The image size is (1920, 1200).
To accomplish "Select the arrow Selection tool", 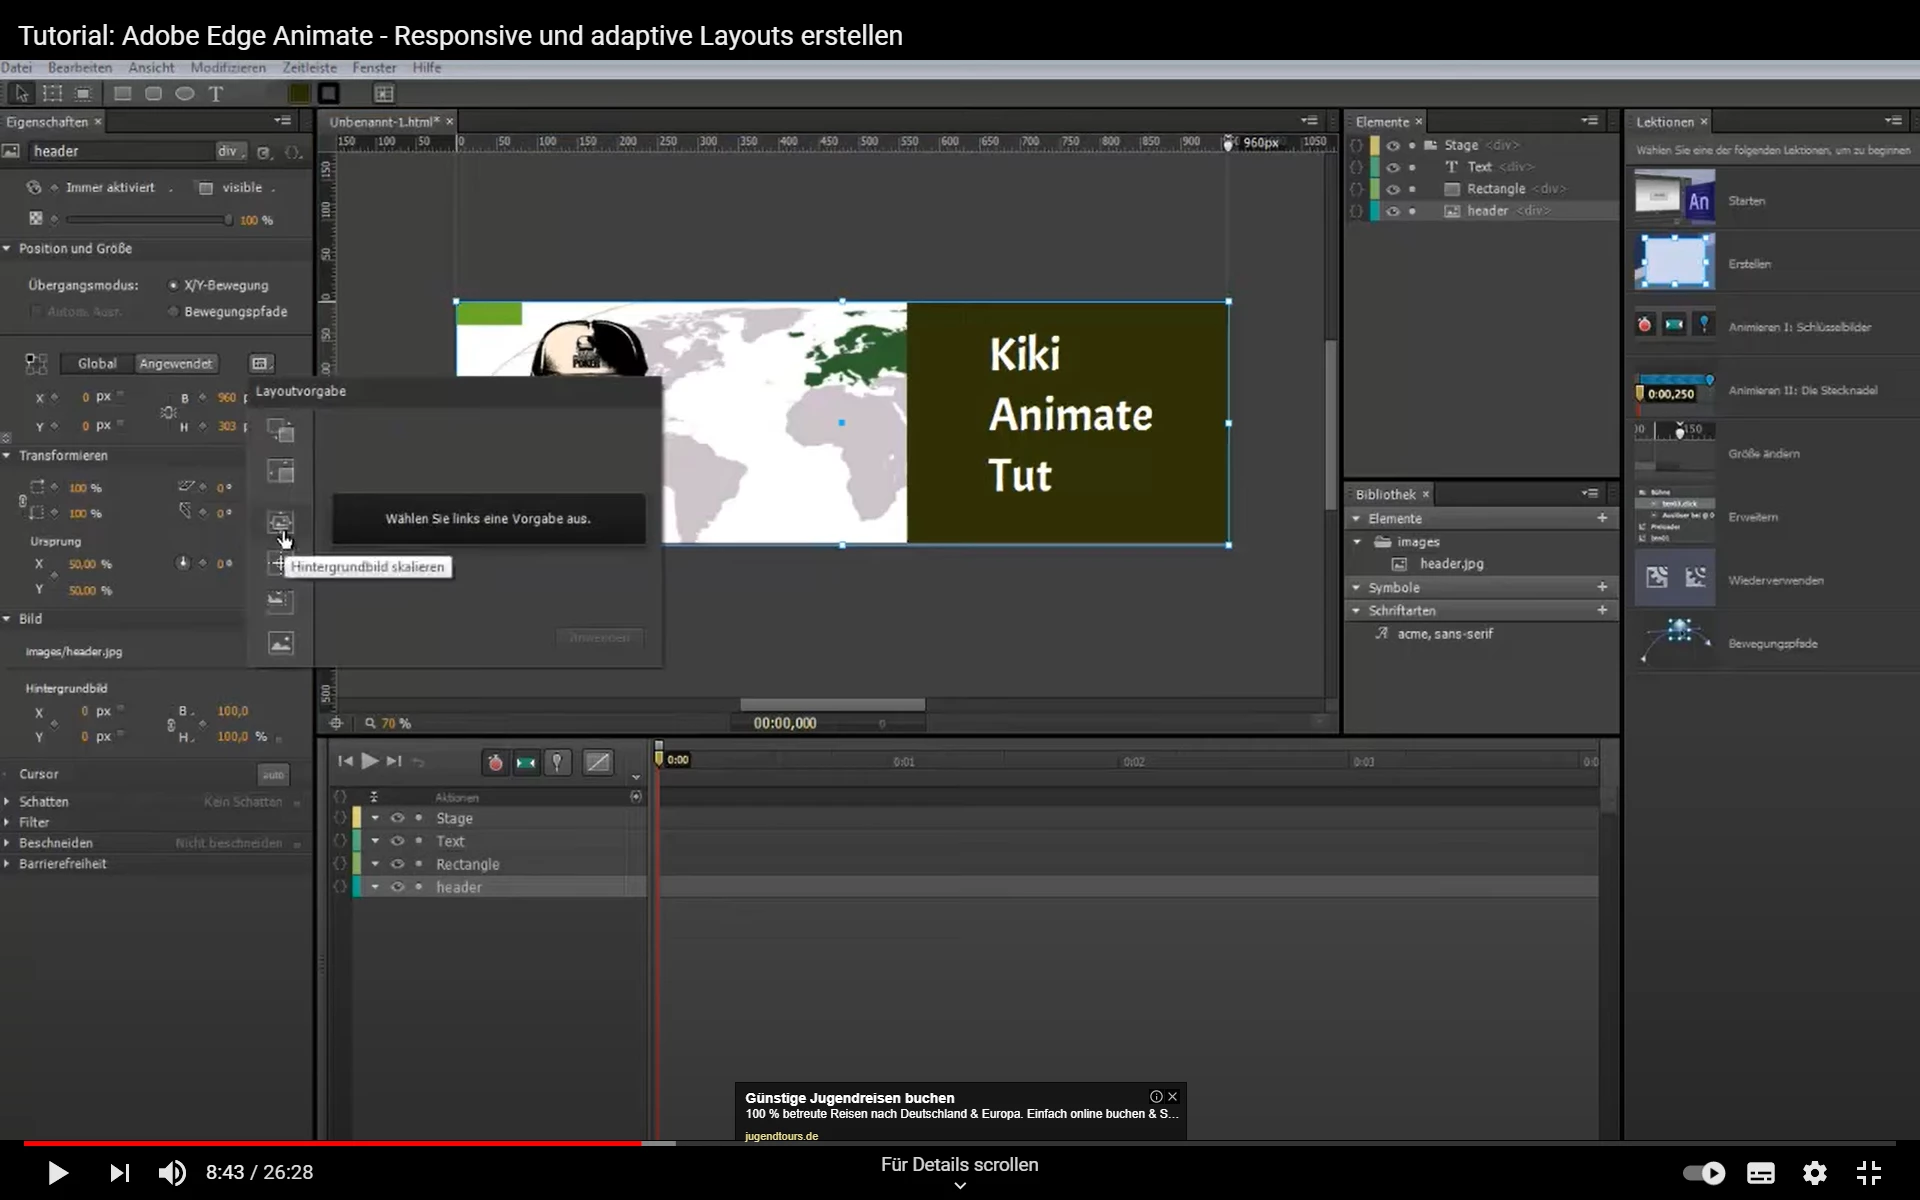I will [22, 93].
